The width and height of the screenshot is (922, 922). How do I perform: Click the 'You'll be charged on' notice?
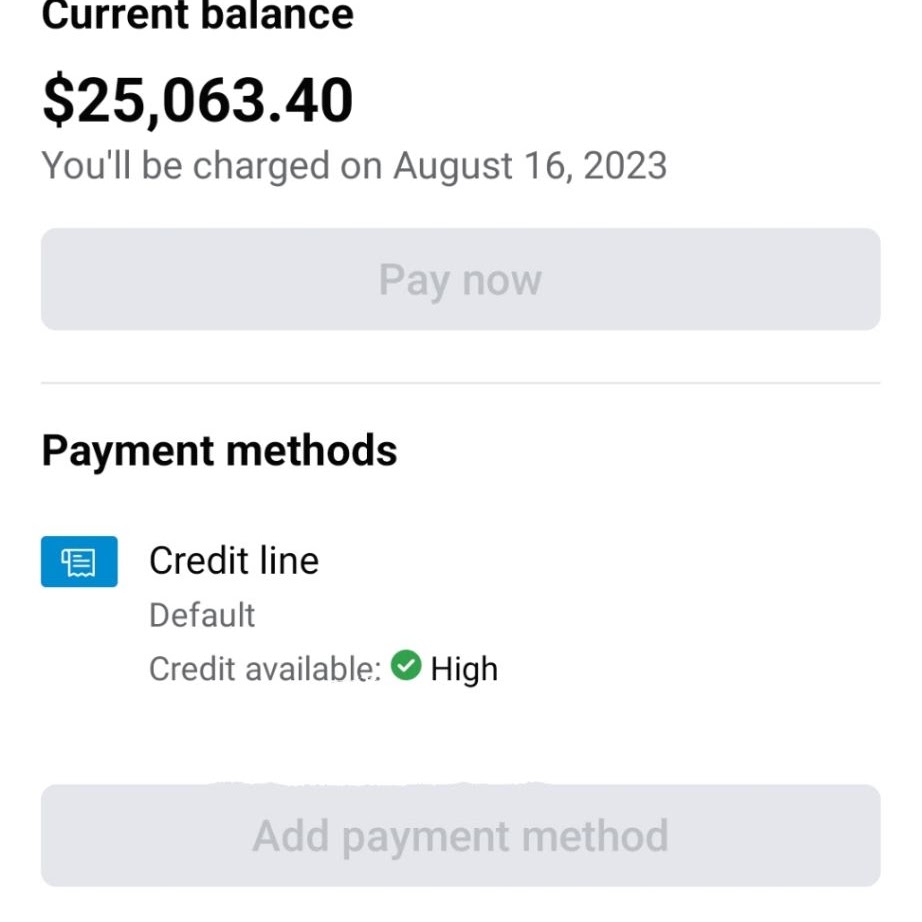(x=212, y=165)
